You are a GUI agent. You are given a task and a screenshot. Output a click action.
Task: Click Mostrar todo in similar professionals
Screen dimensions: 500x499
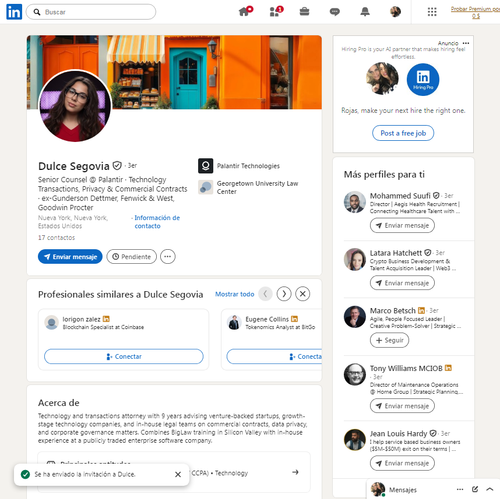[x=235, y=294]
